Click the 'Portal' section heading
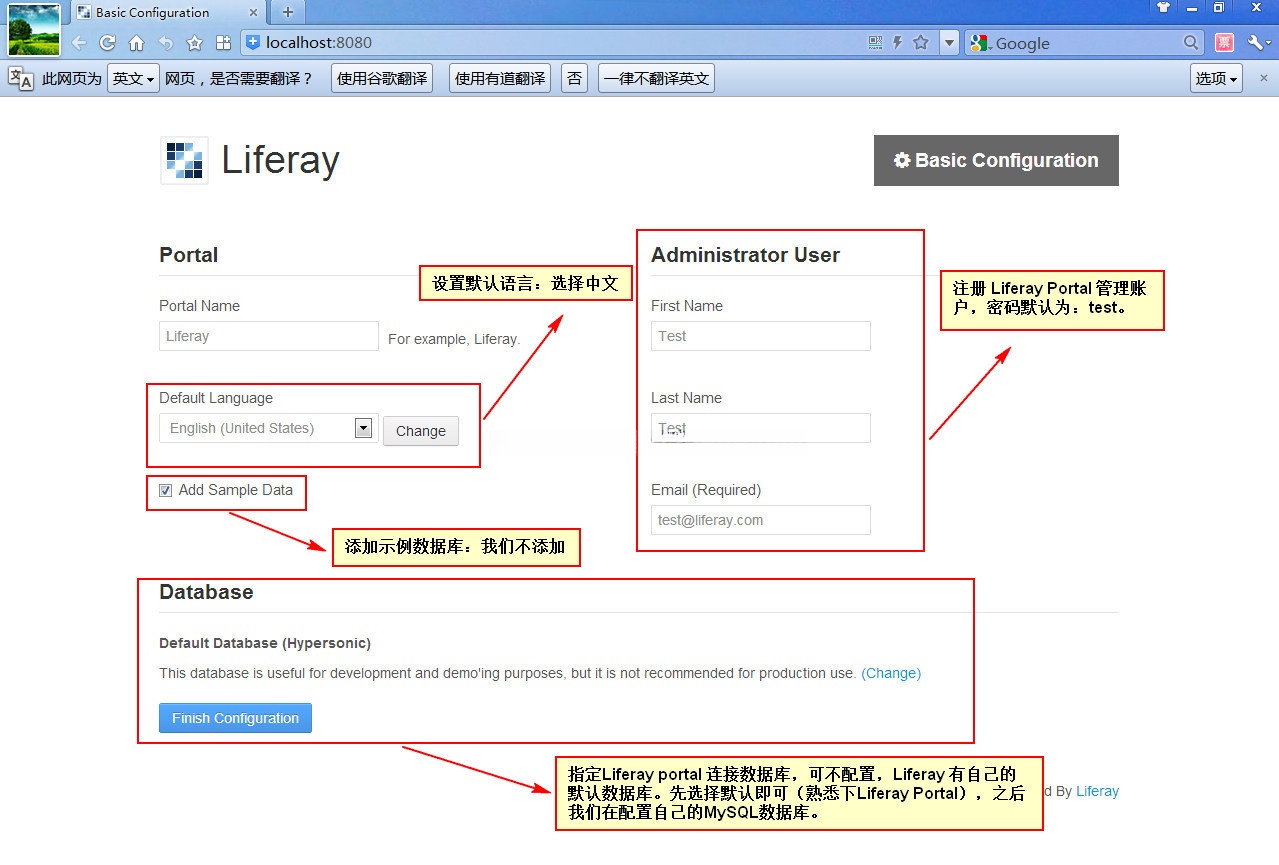This screenshot has width=1279, height=865. 188,255
